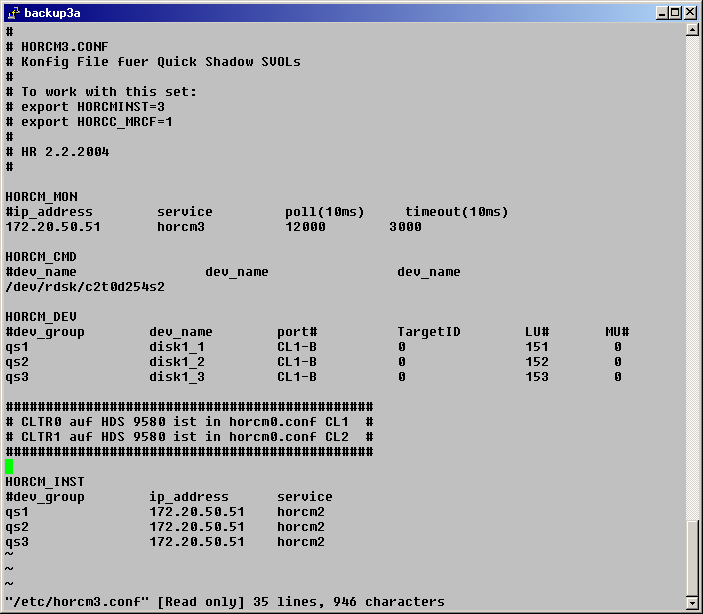Click the 'horcm3' service value
Viewport: 703px width, 614px height.
tap(181, 227)
